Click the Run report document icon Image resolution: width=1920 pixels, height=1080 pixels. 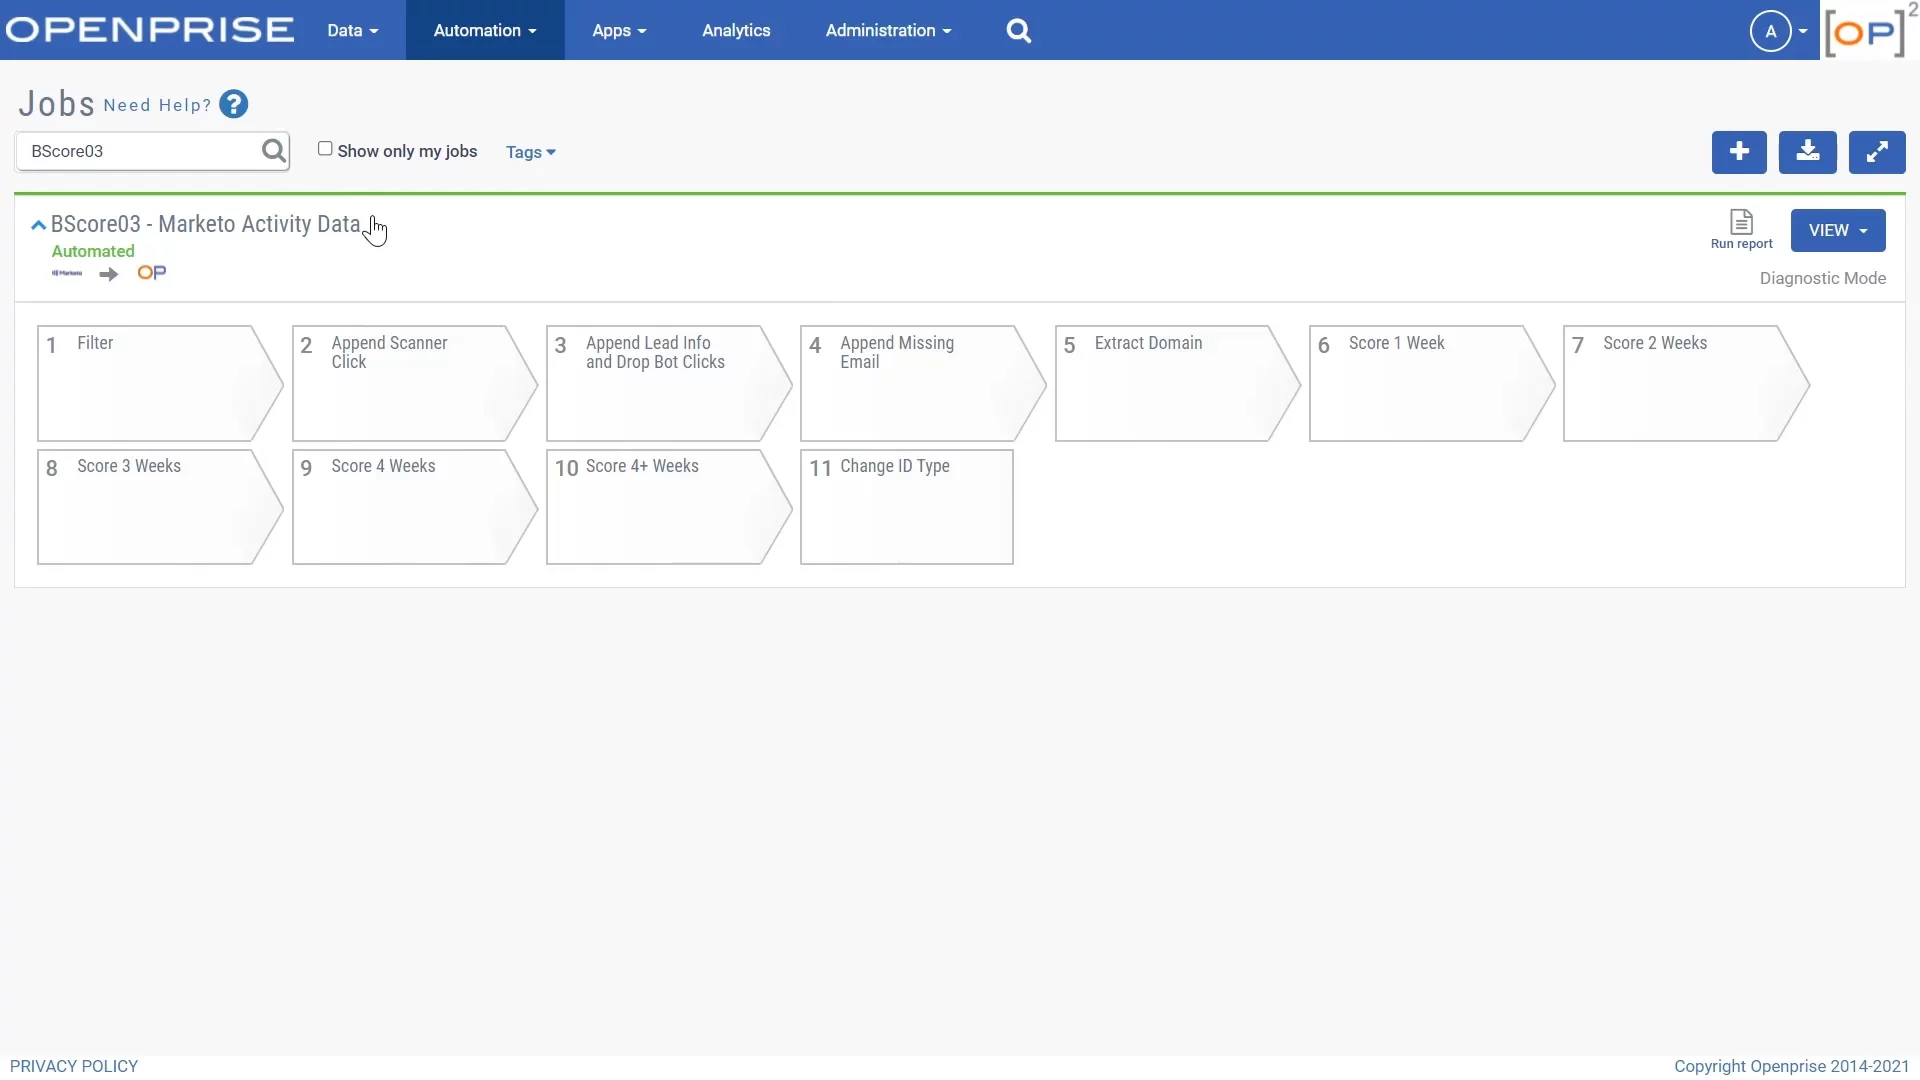1741,222
